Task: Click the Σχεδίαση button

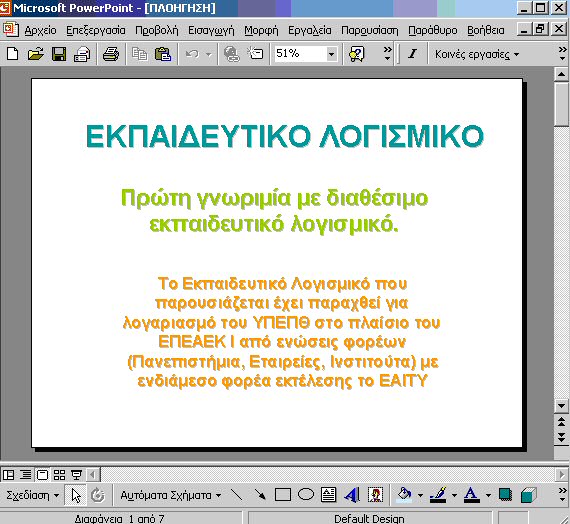Action: click(x=32, y=495)
